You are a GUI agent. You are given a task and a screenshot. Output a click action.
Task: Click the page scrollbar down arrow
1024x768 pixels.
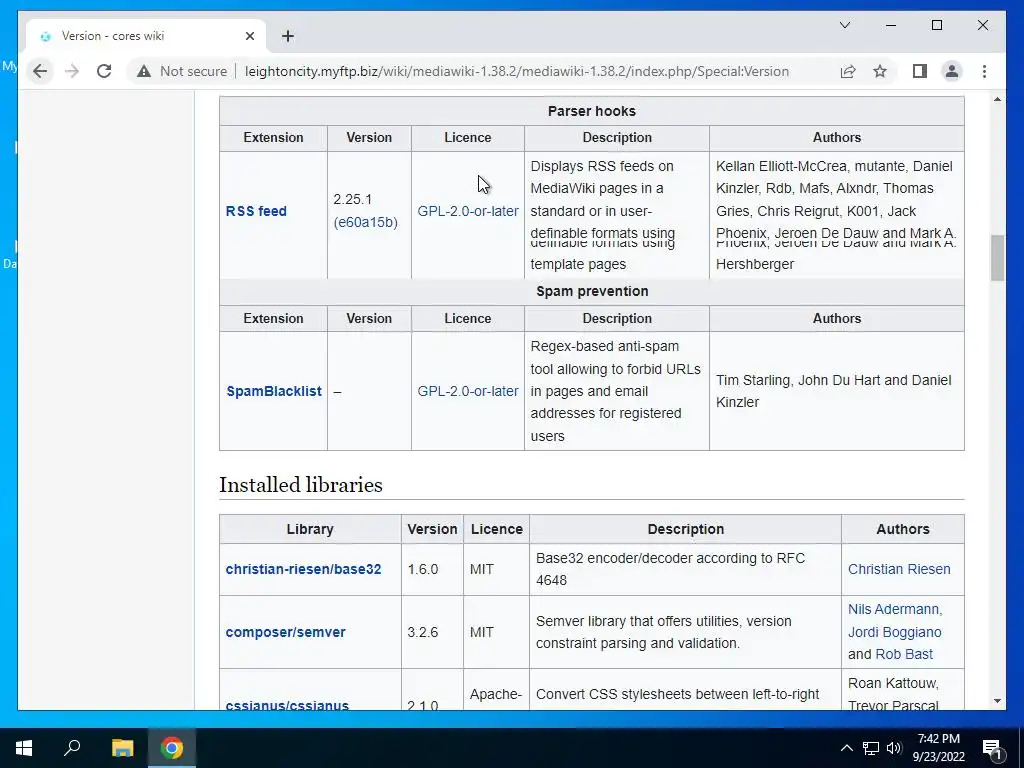pos(997,701)
